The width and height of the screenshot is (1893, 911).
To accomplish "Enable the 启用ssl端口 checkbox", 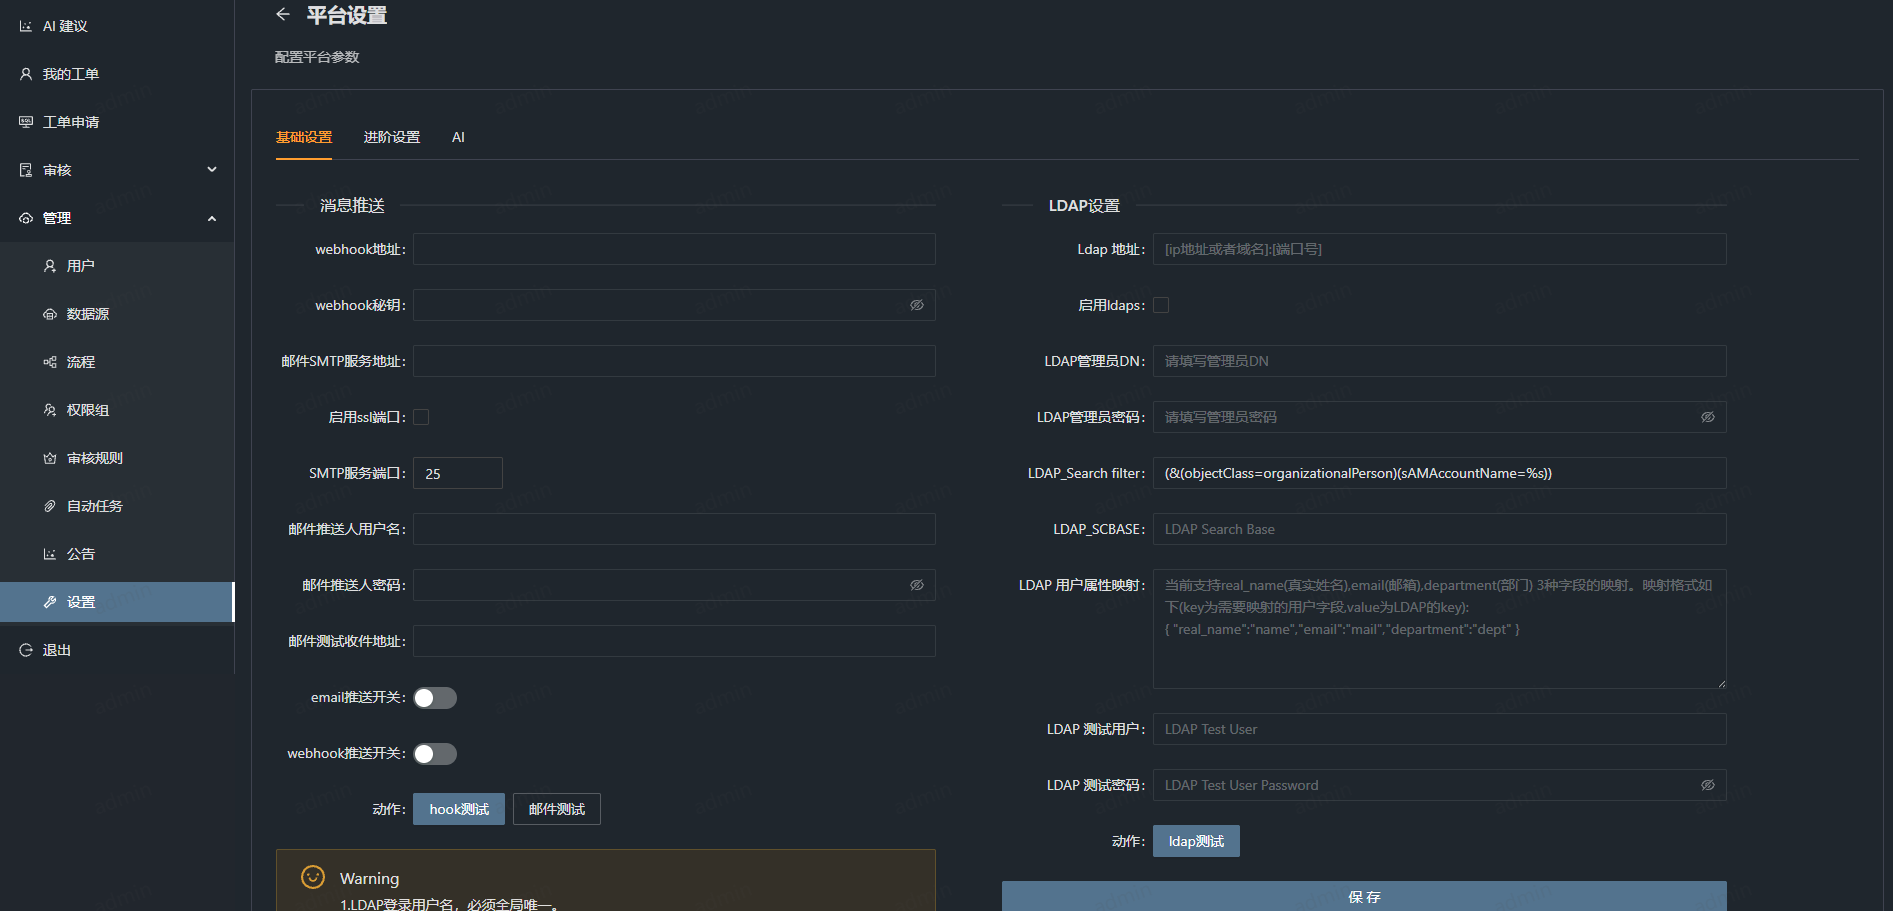I will click(421, 417).
